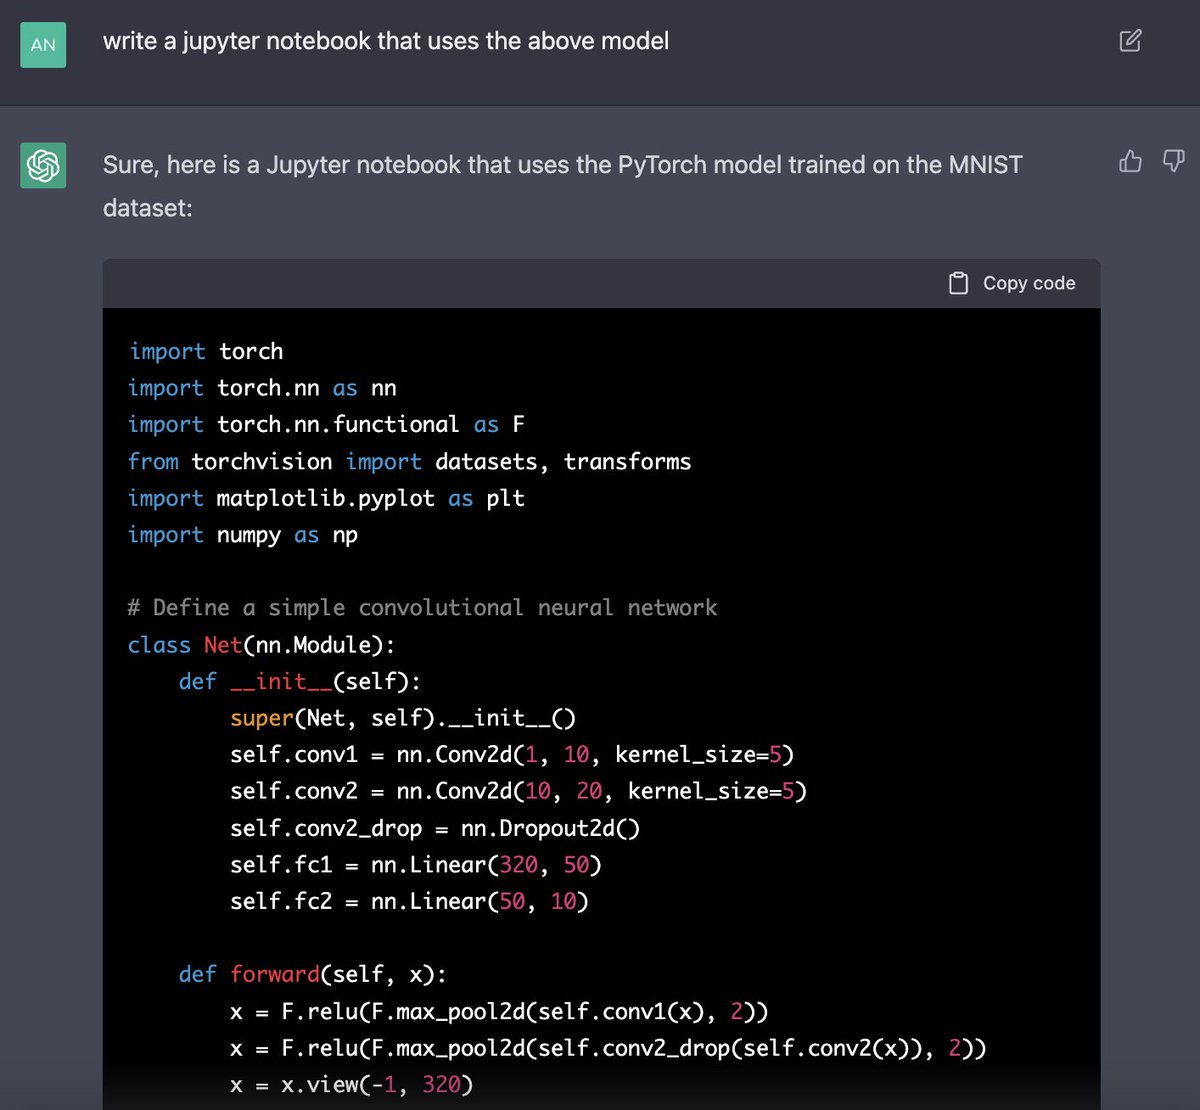This screenshot has height=1110, width=1200.
Task: Click the comment "# Define a simple convolutional neural network"
Action: pyautogui.click(x=422, y=608)
